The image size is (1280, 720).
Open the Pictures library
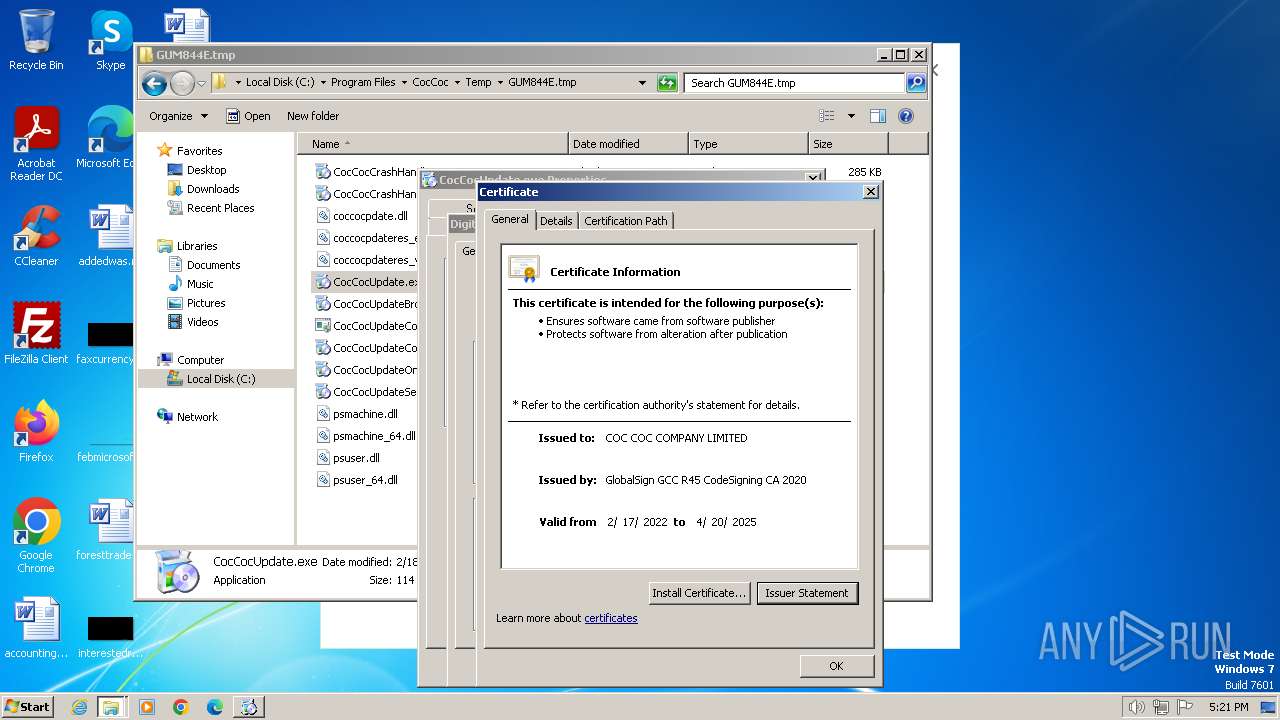206,303
